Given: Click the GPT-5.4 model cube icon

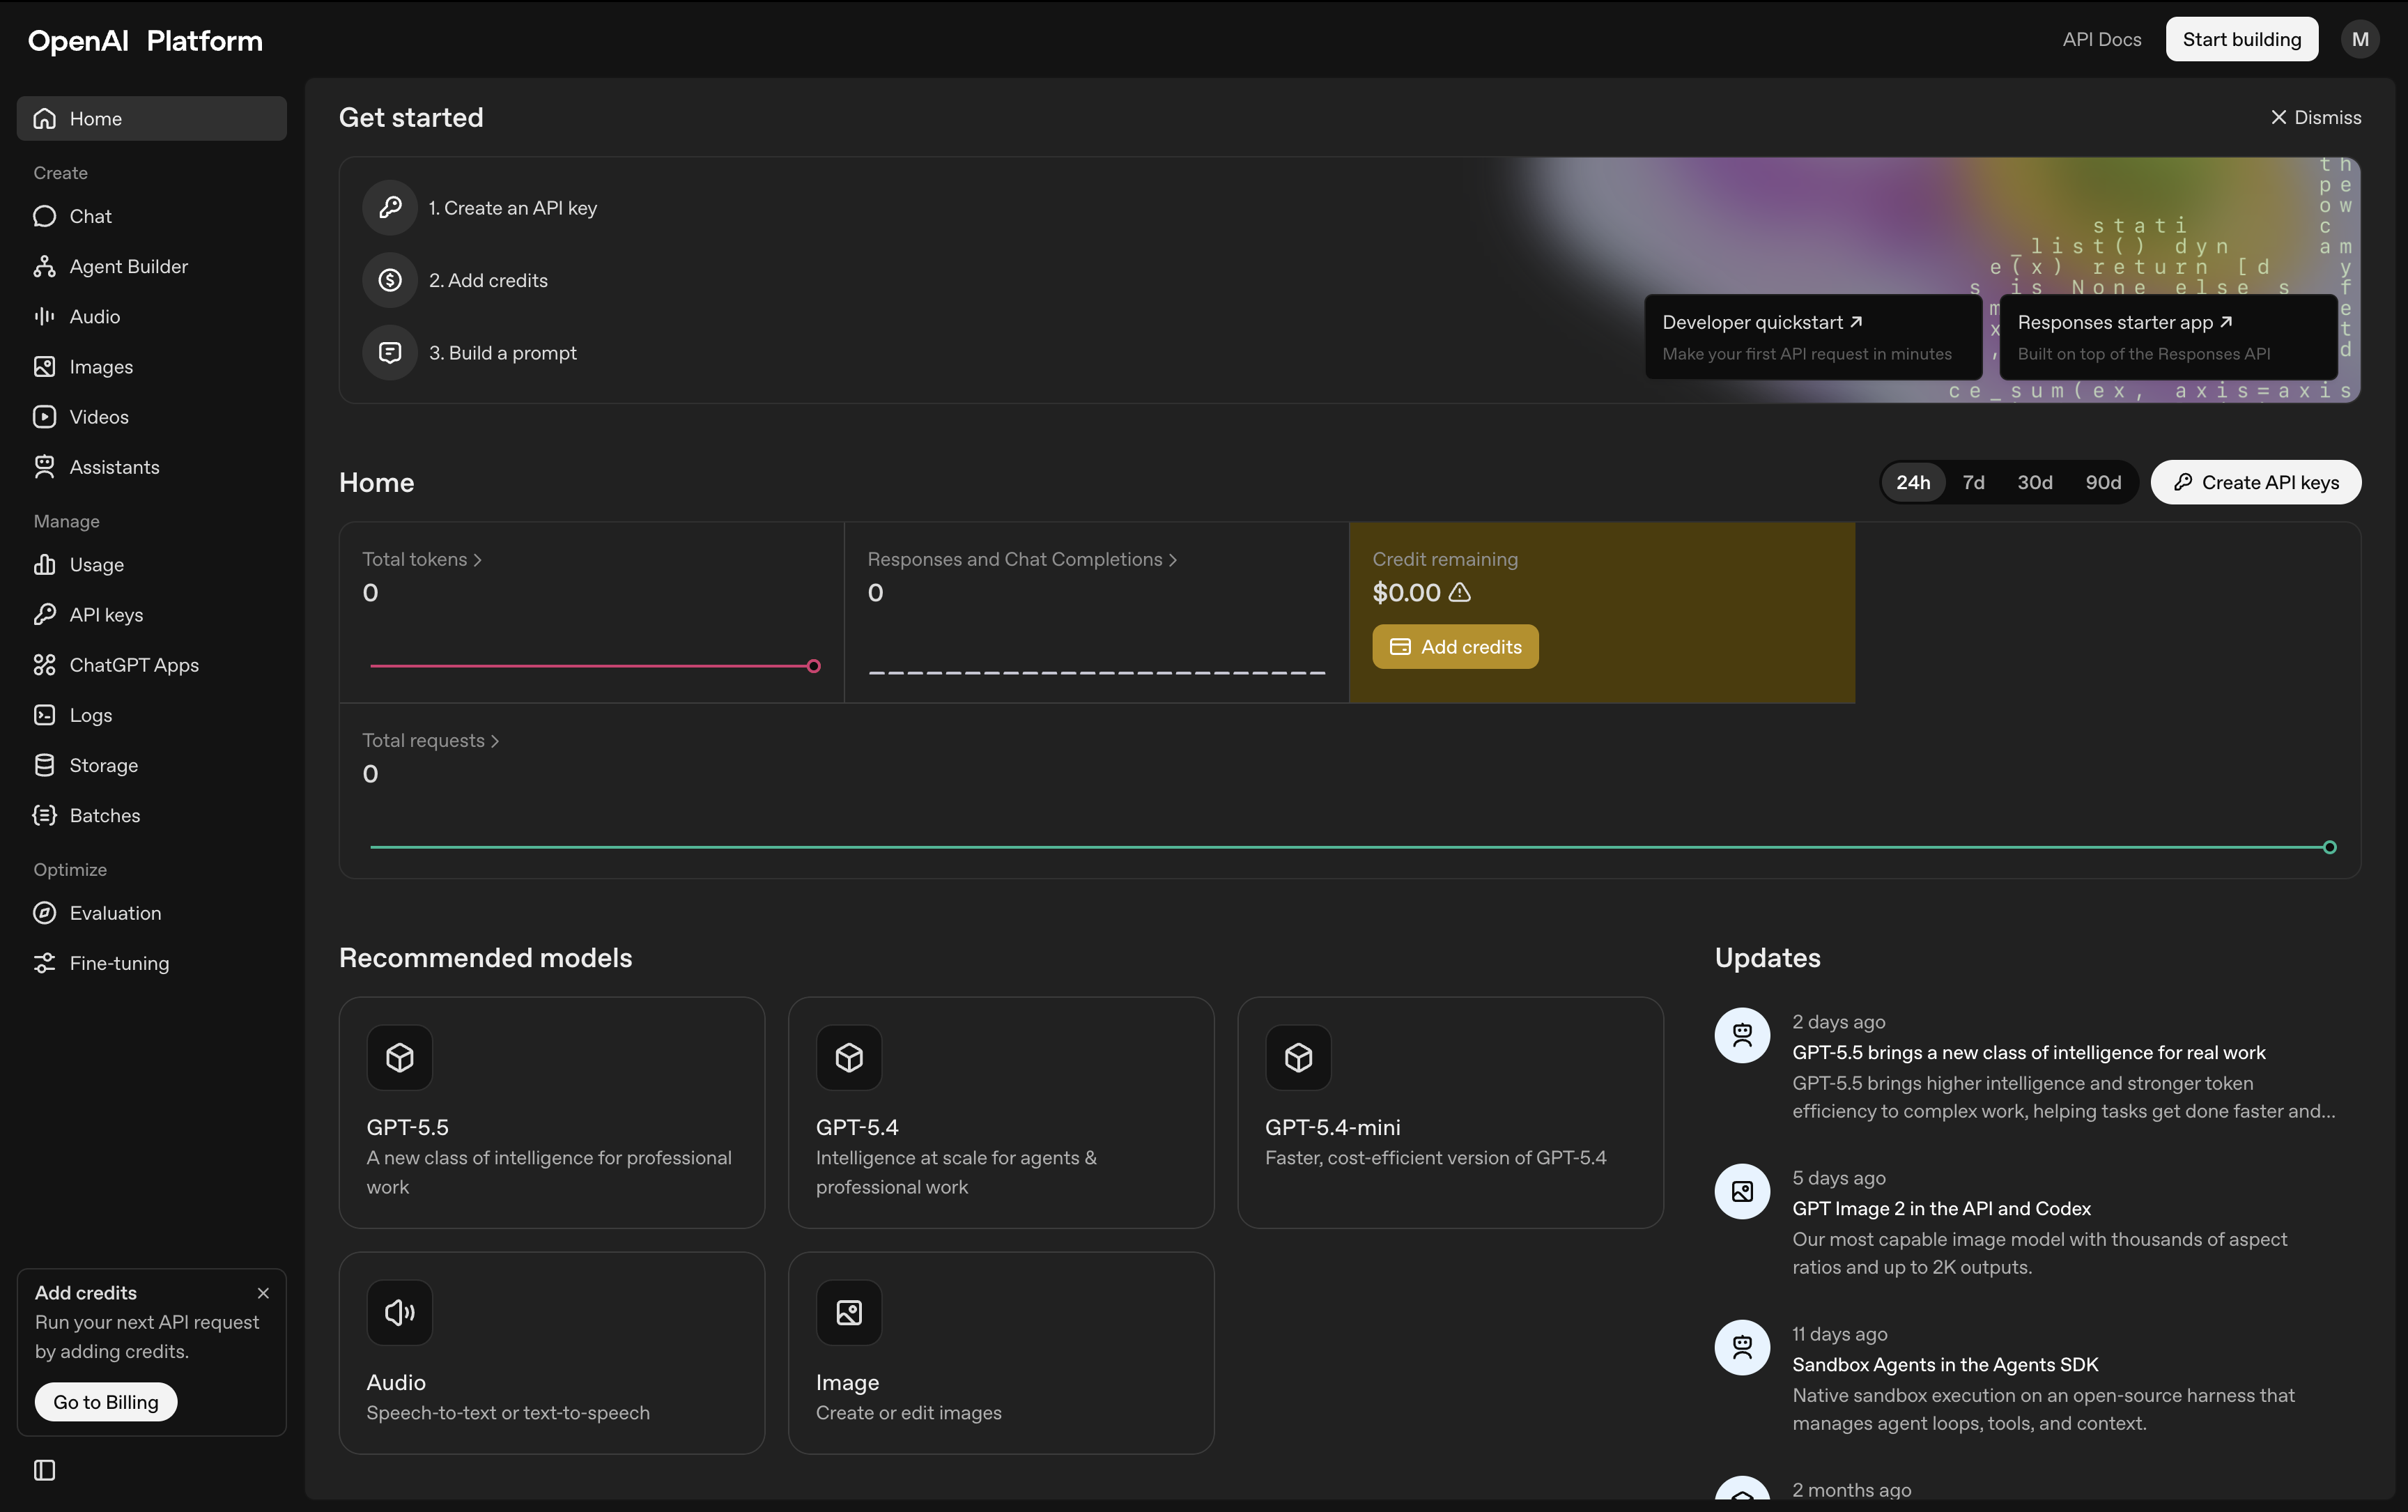Looking at the screenshot, I should 849,1057.
